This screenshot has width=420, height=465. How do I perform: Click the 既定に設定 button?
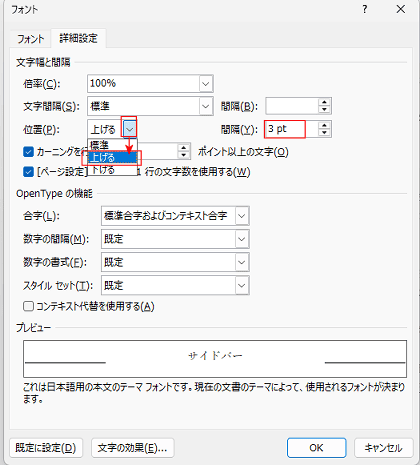click(x=46, y=448)
